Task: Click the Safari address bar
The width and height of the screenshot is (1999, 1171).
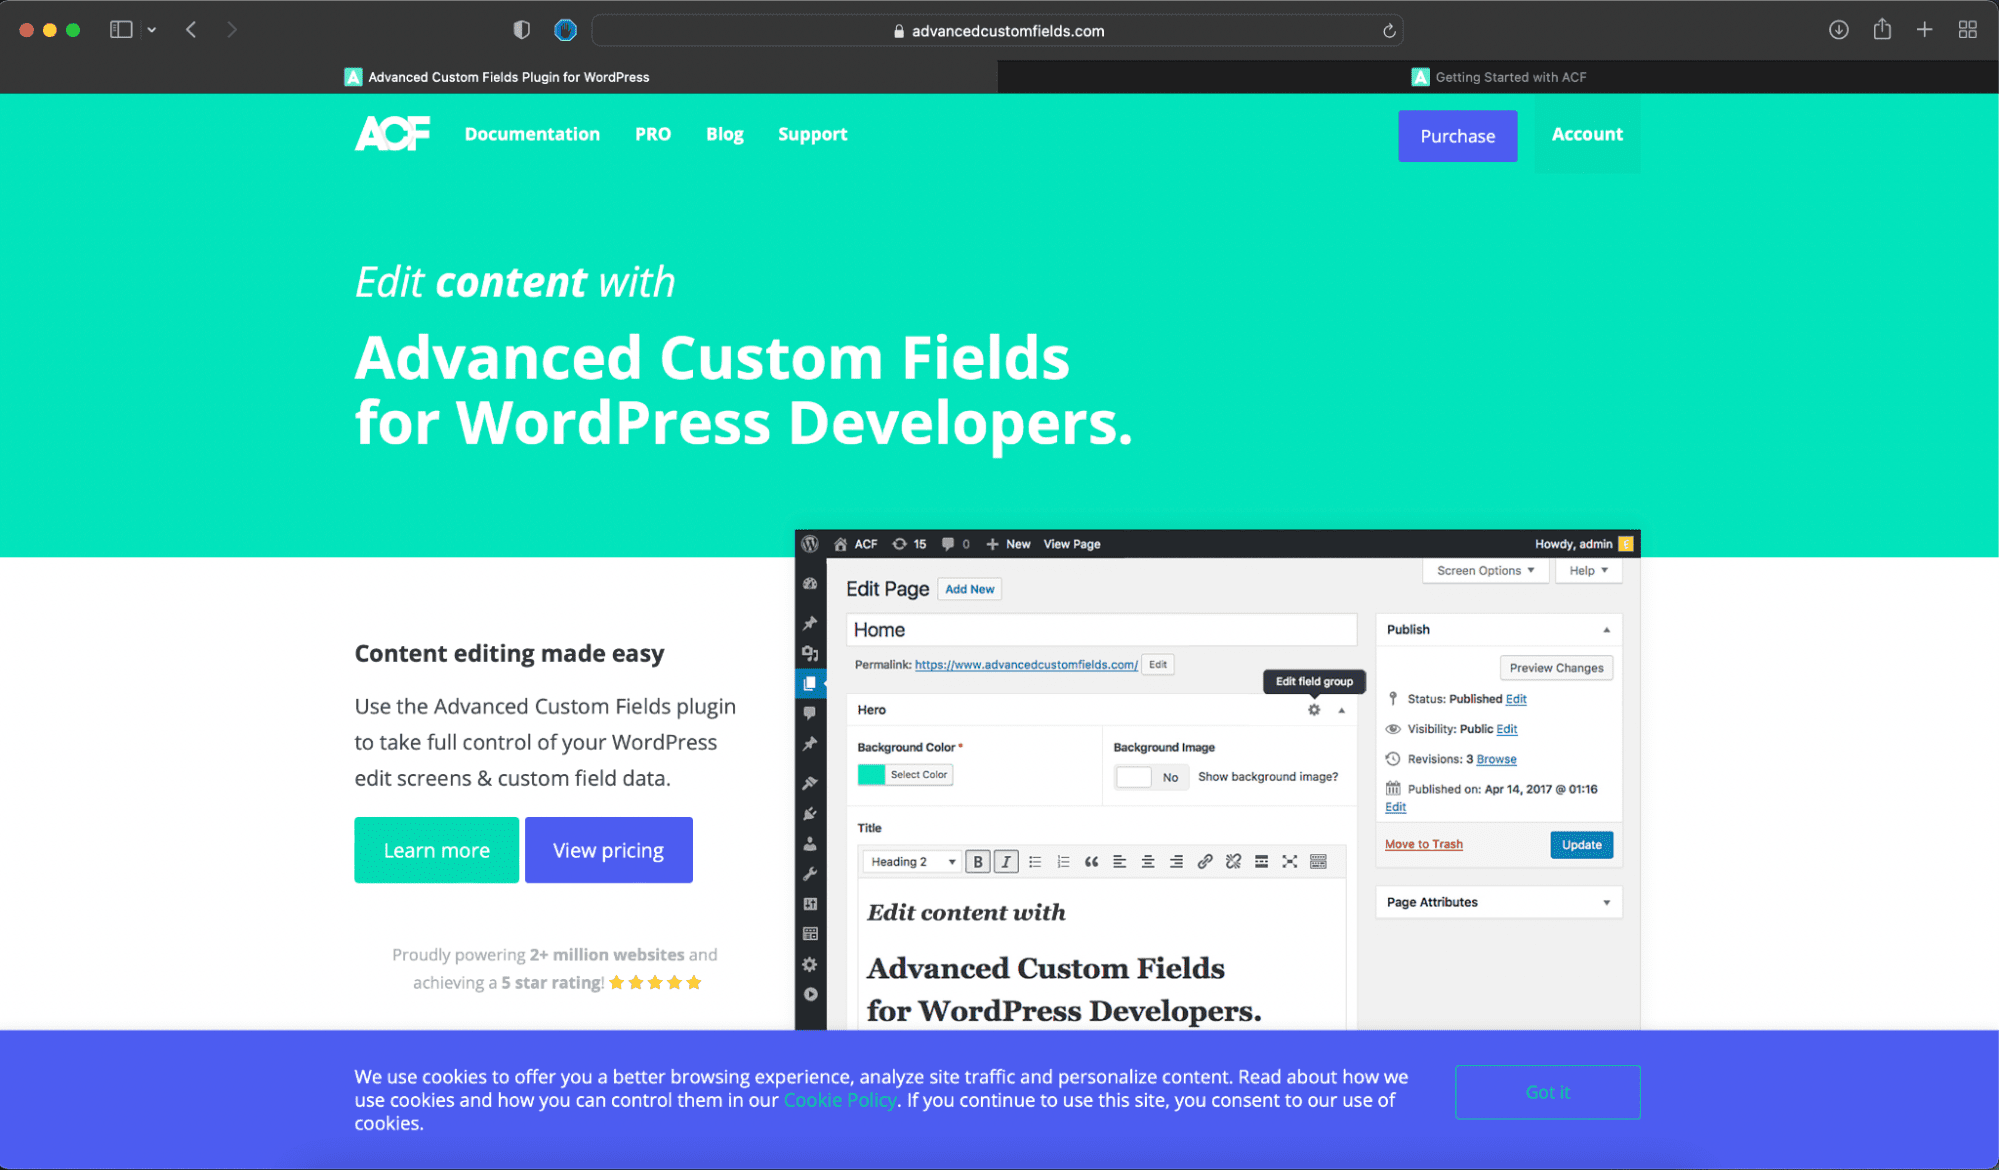Action: pyautogui.click(x=997, y=31)
